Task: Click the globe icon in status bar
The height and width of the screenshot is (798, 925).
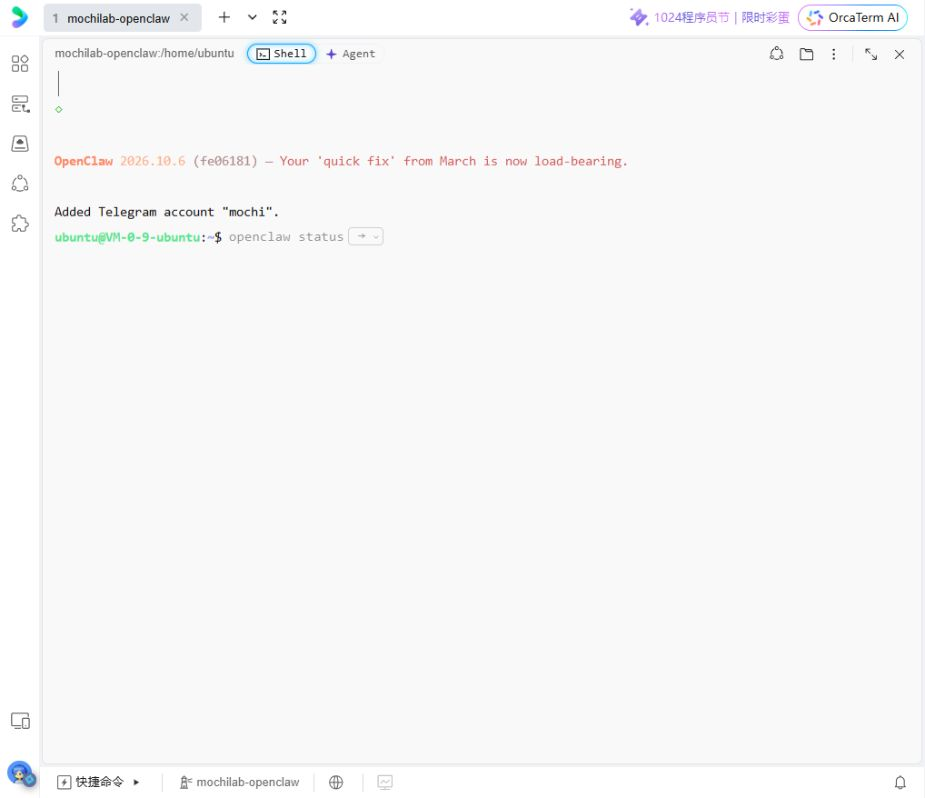Action: (x=336, y=782)
